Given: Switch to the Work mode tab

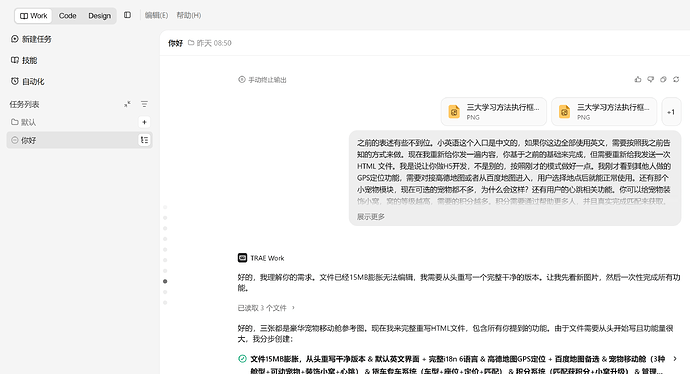Looking at the screenshot, I should tap(33, 16).
